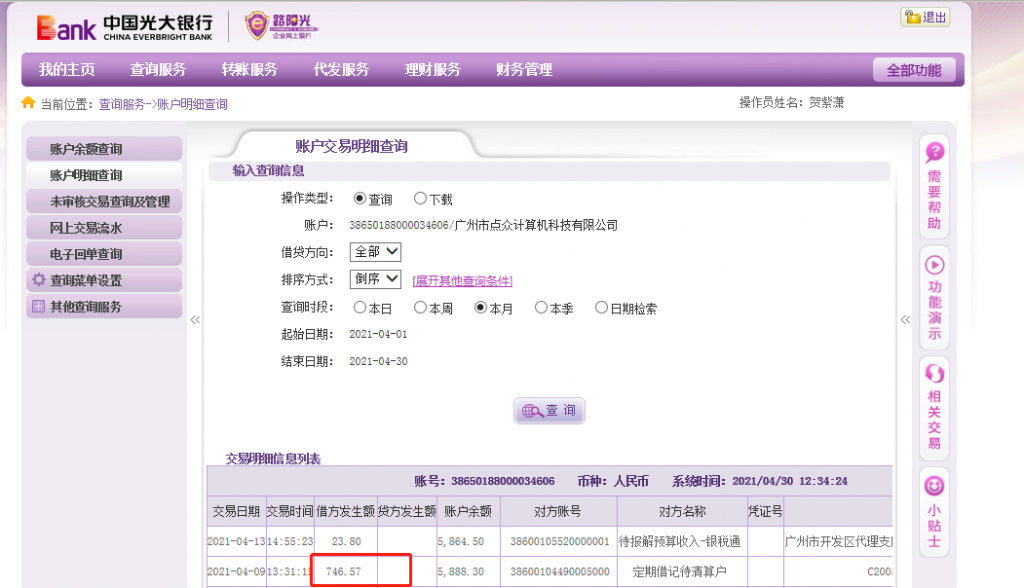Viewport: 1024px width, 588px height.
Task: Open the 转账服务 menu
Action: pyautogui.click(x=249, y=70)
